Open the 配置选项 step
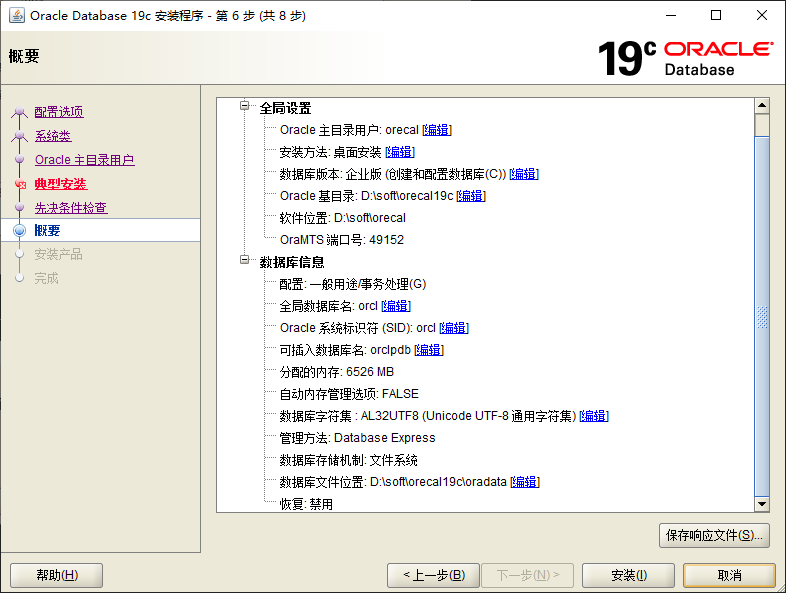786x593 pixels. [59, 112]
